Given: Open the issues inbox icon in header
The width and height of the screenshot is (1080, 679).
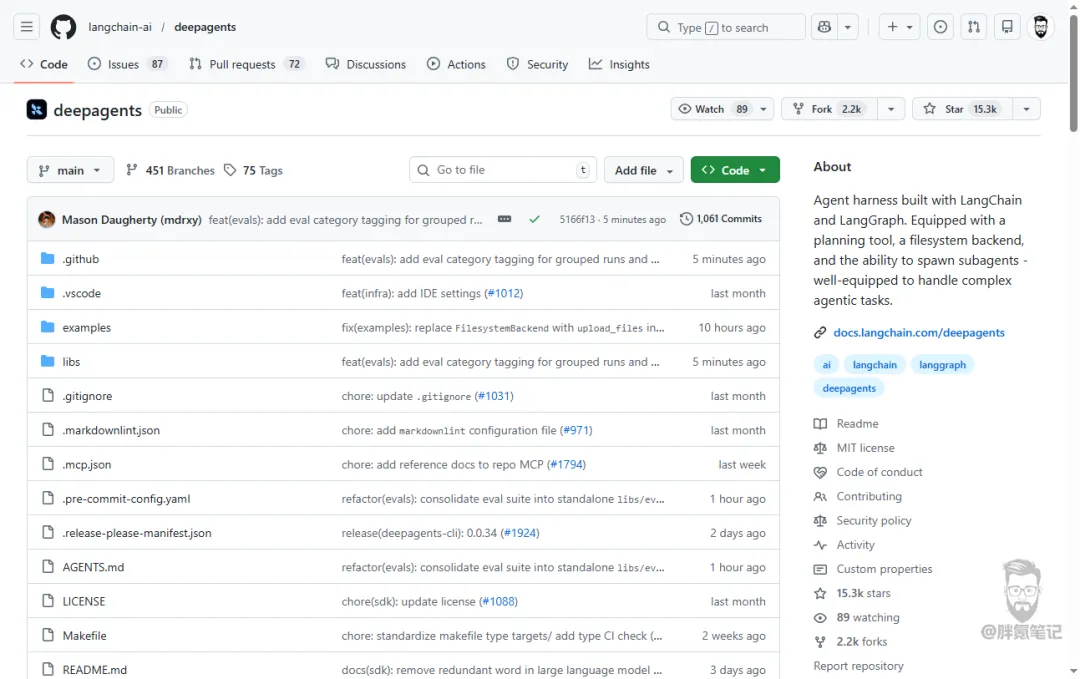Looking at the screenshot, I should (939, 27).
